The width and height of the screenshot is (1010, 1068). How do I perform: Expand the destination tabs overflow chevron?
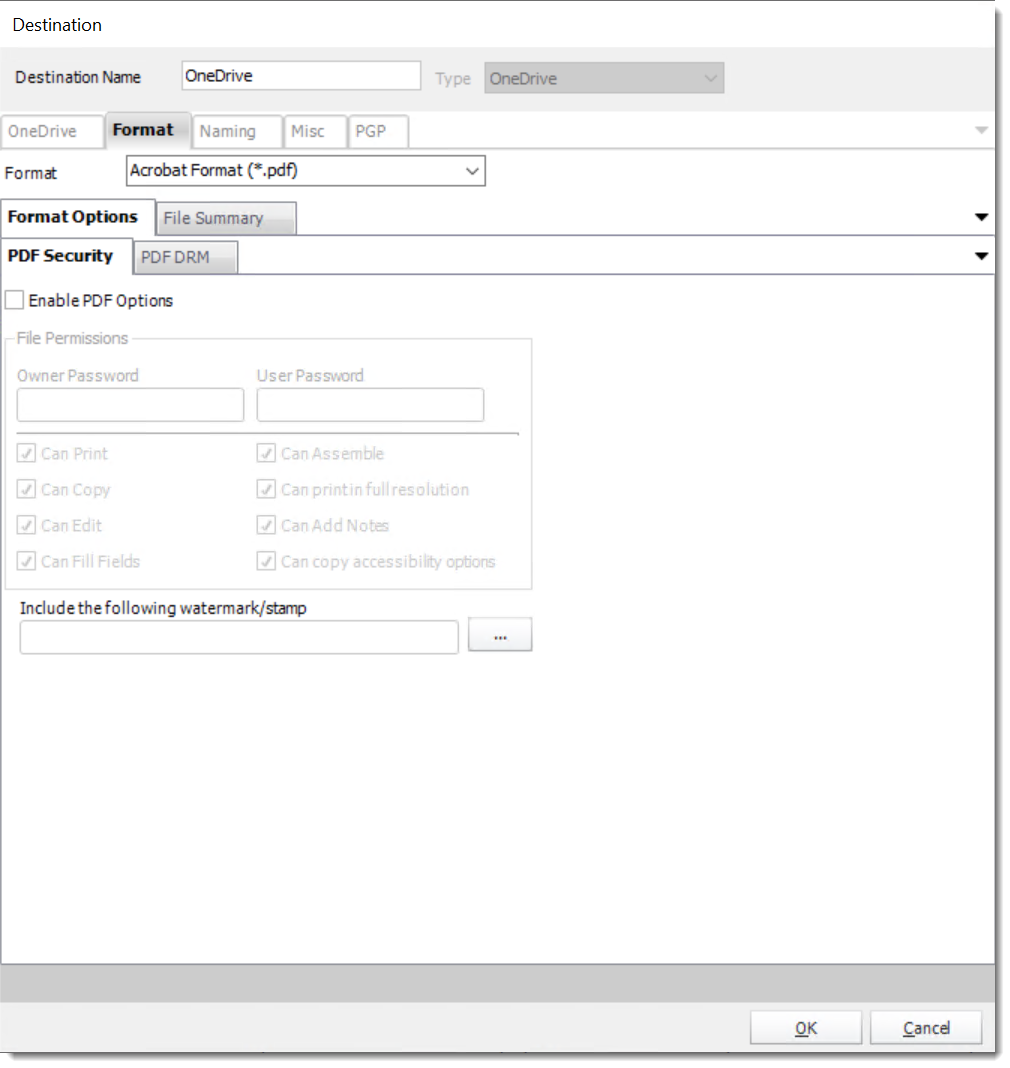tap(981, 131)
